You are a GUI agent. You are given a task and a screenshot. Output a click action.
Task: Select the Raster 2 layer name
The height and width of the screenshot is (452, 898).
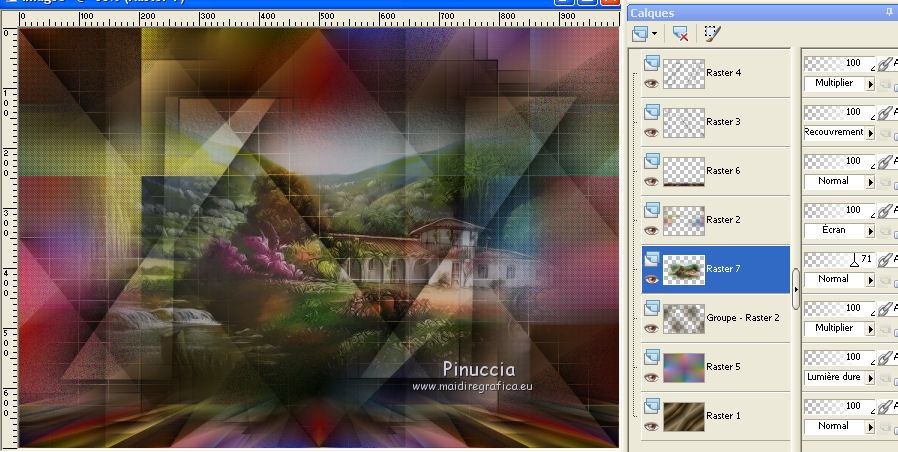point(723,219)
